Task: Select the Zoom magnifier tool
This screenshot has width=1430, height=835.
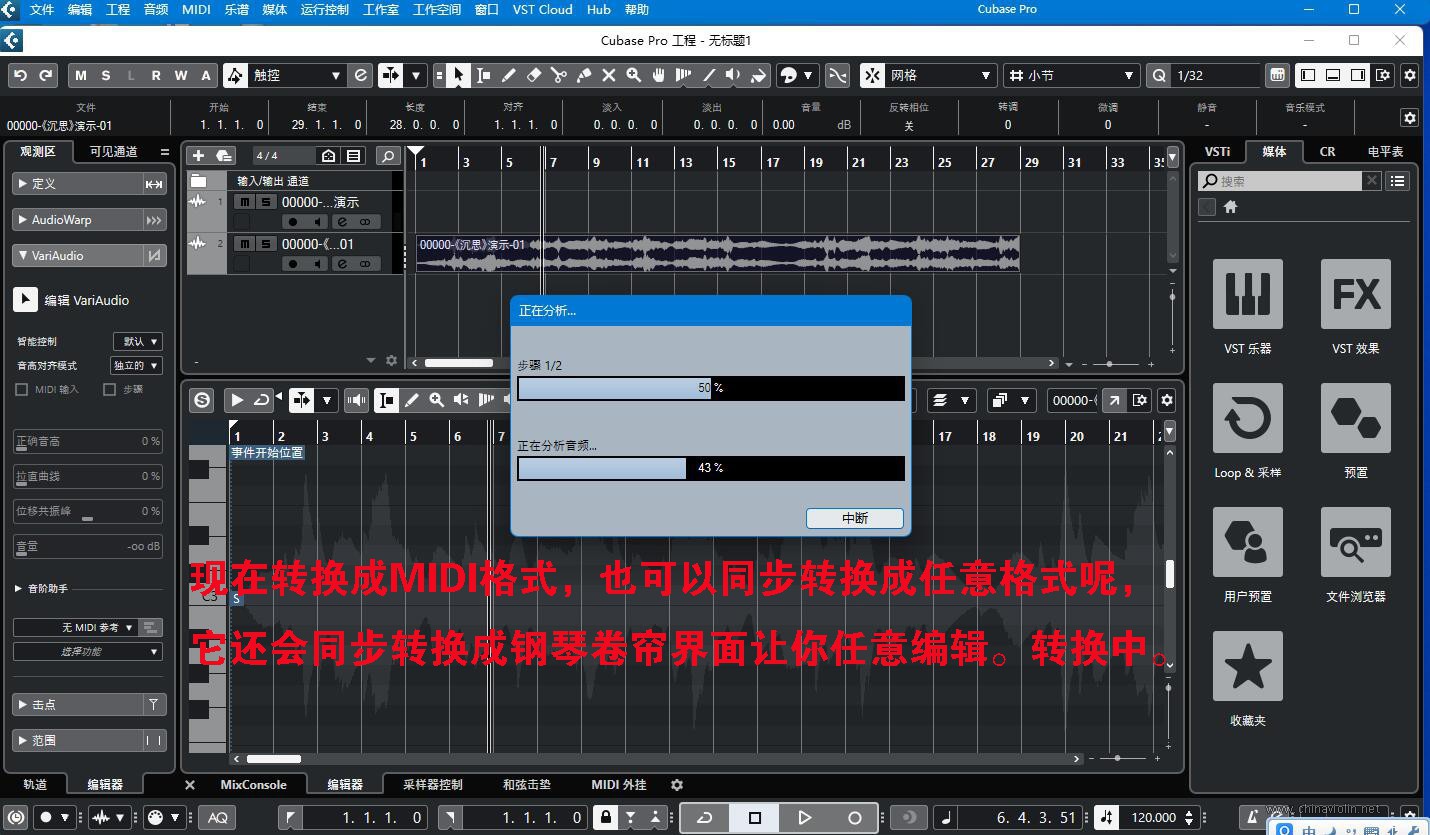Action: click(633, 75)
